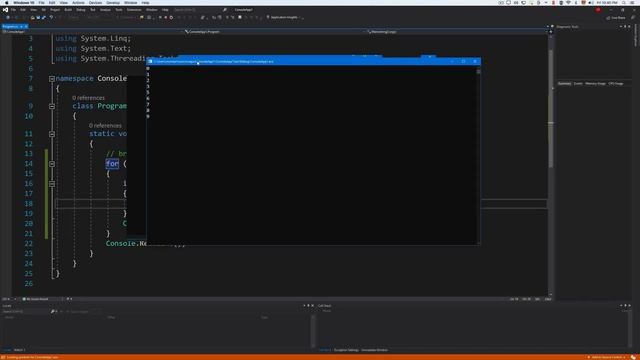Open Visual Studio Debug menu

(x=81, y=9)
